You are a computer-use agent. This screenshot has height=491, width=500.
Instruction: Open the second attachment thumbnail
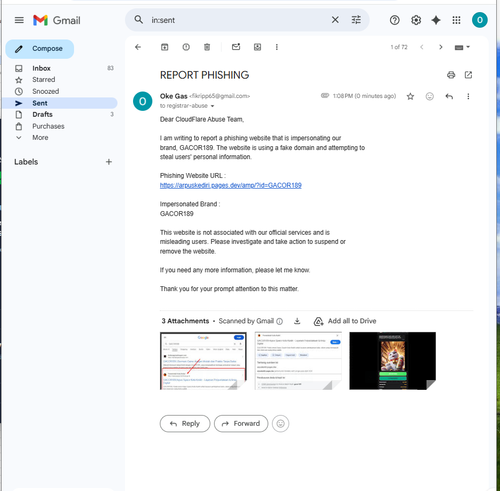pyautogui.click(x=298, y=361)
